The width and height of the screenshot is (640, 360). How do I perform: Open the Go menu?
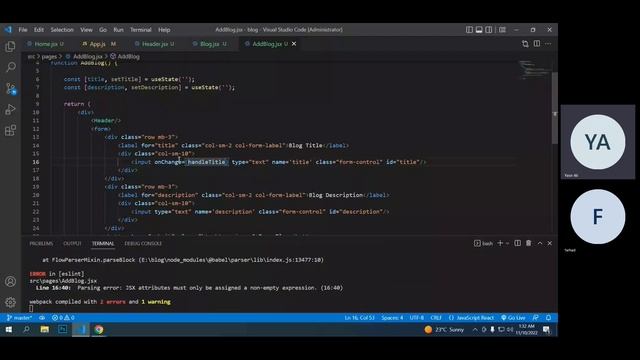(x=103, y=30)
